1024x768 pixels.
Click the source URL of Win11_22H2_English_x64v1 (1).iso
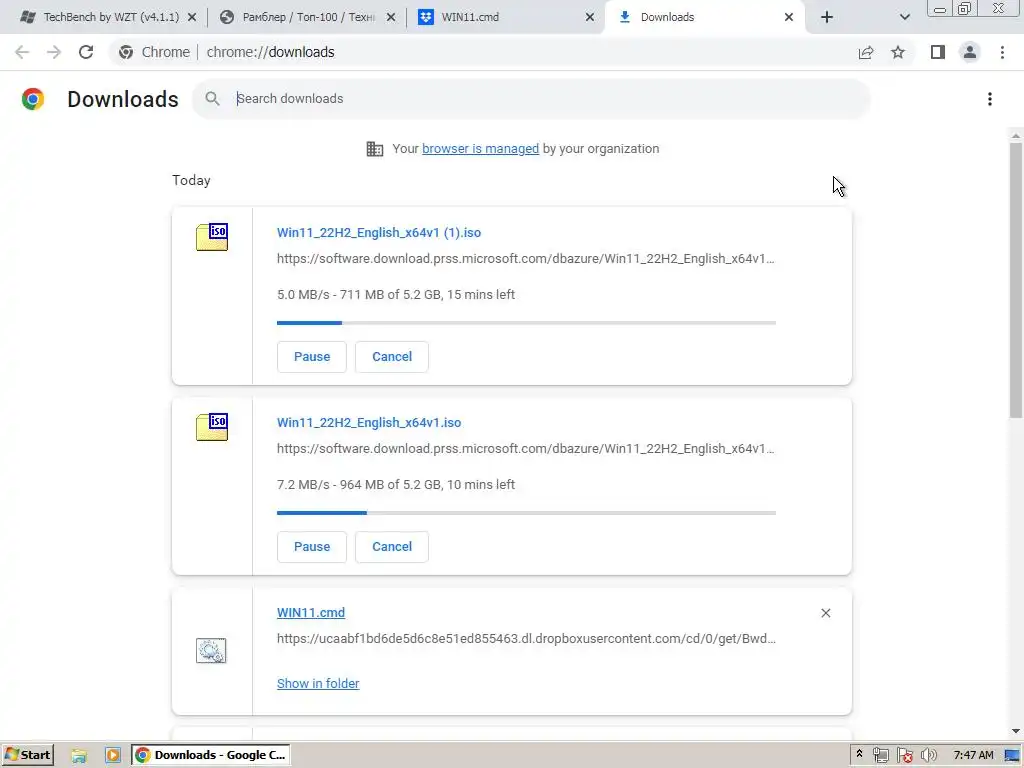coord(526,259)
